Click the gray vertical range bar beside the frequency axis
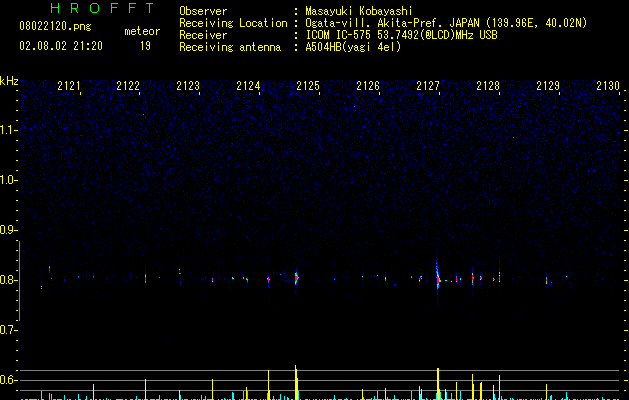Screen dimensions: 629x400 pos(20,281)
